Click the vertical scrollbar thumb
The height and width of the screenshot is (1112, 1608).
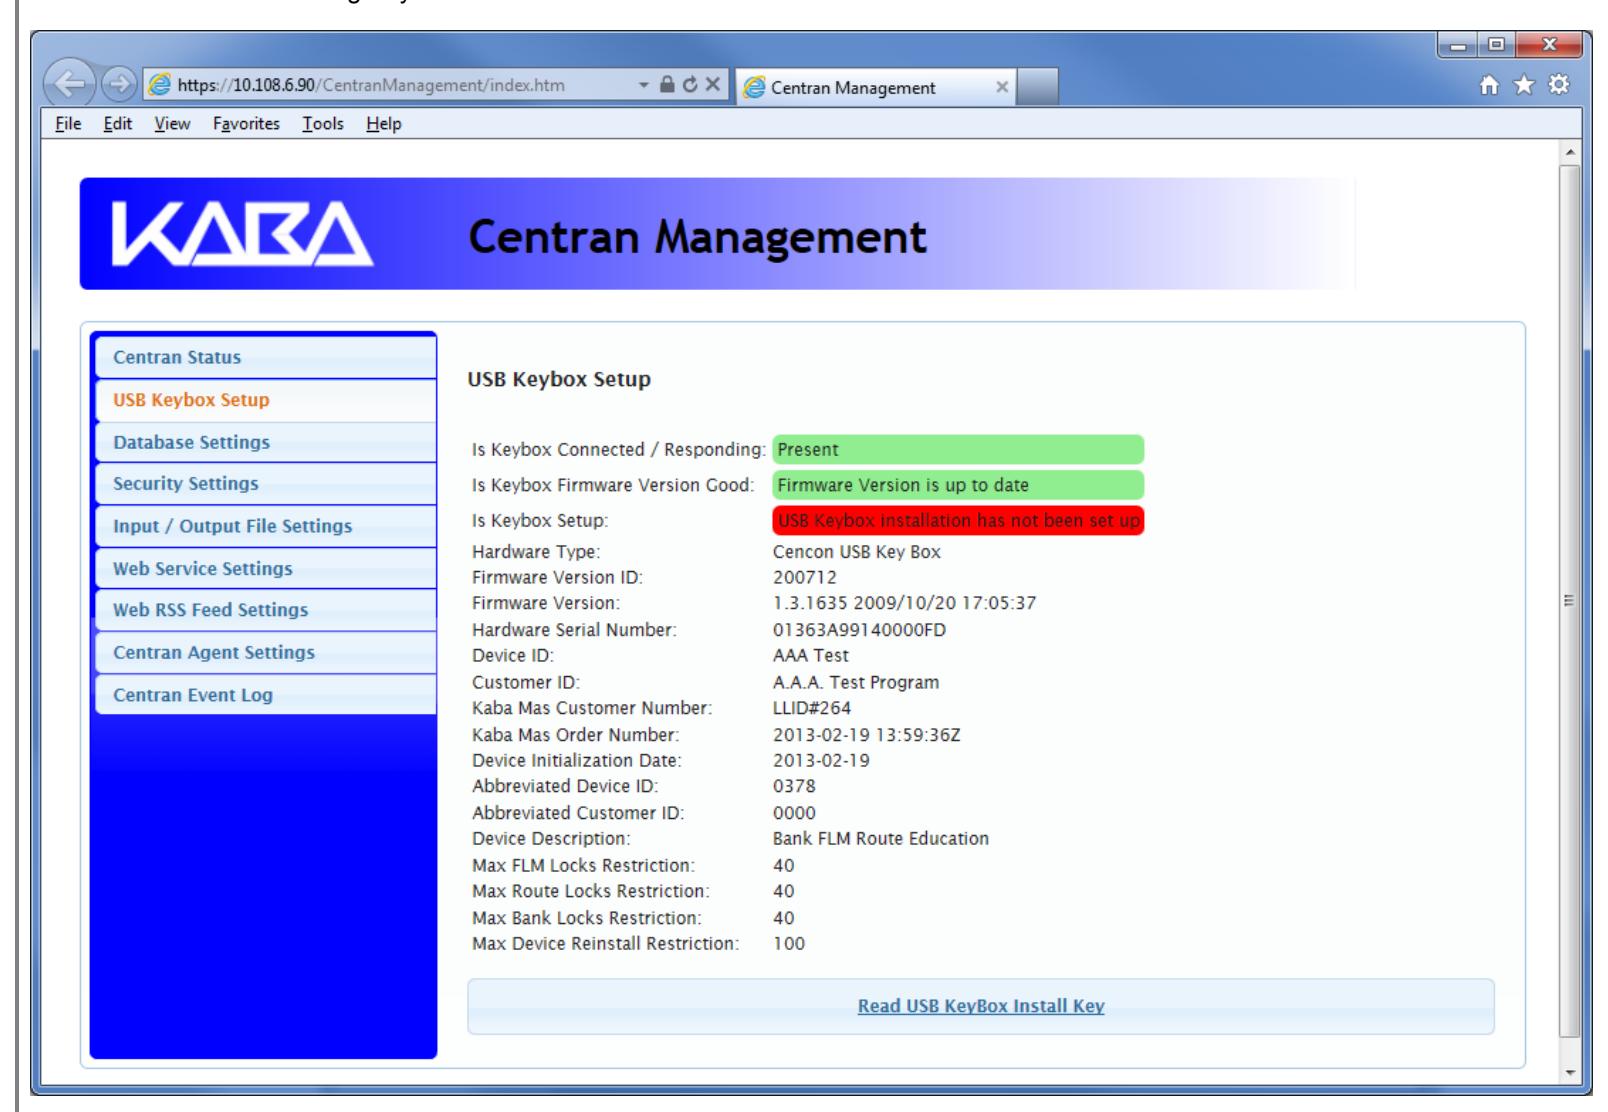click(1571, 601)
